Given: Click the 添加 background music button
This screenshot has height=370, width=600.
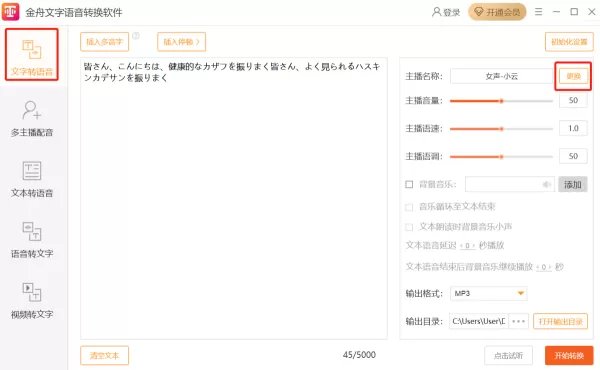Looking at the screenshot, I should click(573, 184).
